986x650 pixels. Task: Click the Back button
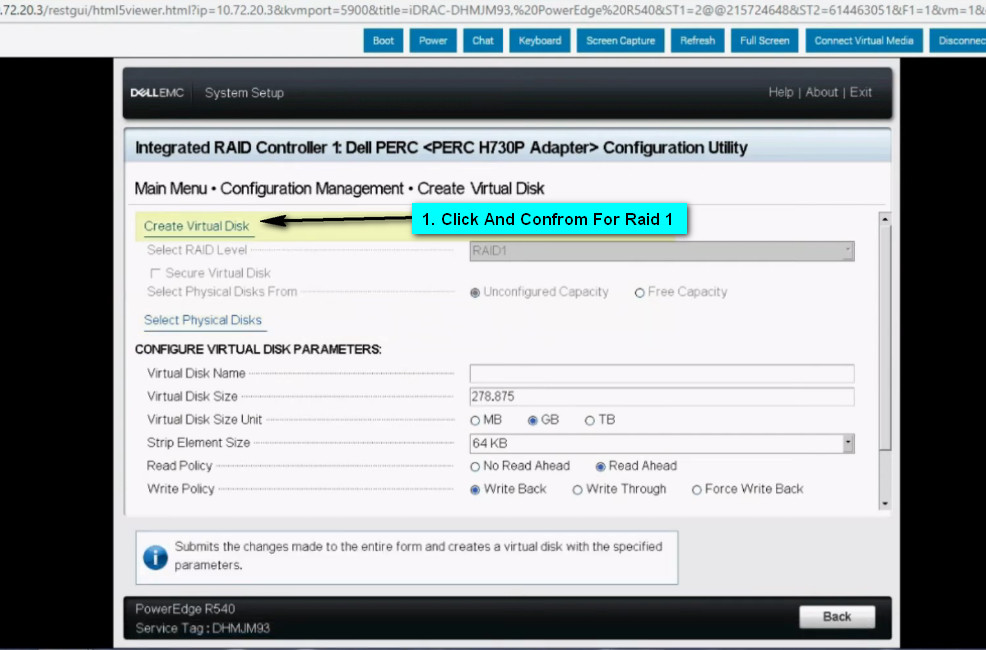(x=836, y=617)
